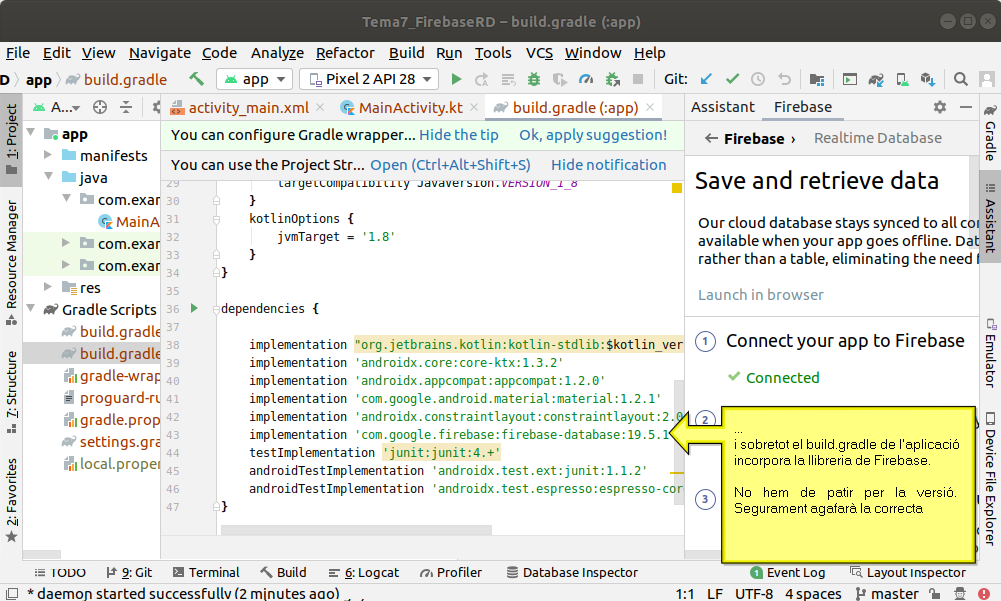Viewport: 1001px width, 601px height.
Task: Open the Layout Inspector tool window
Action: click(x=907, y=572)
